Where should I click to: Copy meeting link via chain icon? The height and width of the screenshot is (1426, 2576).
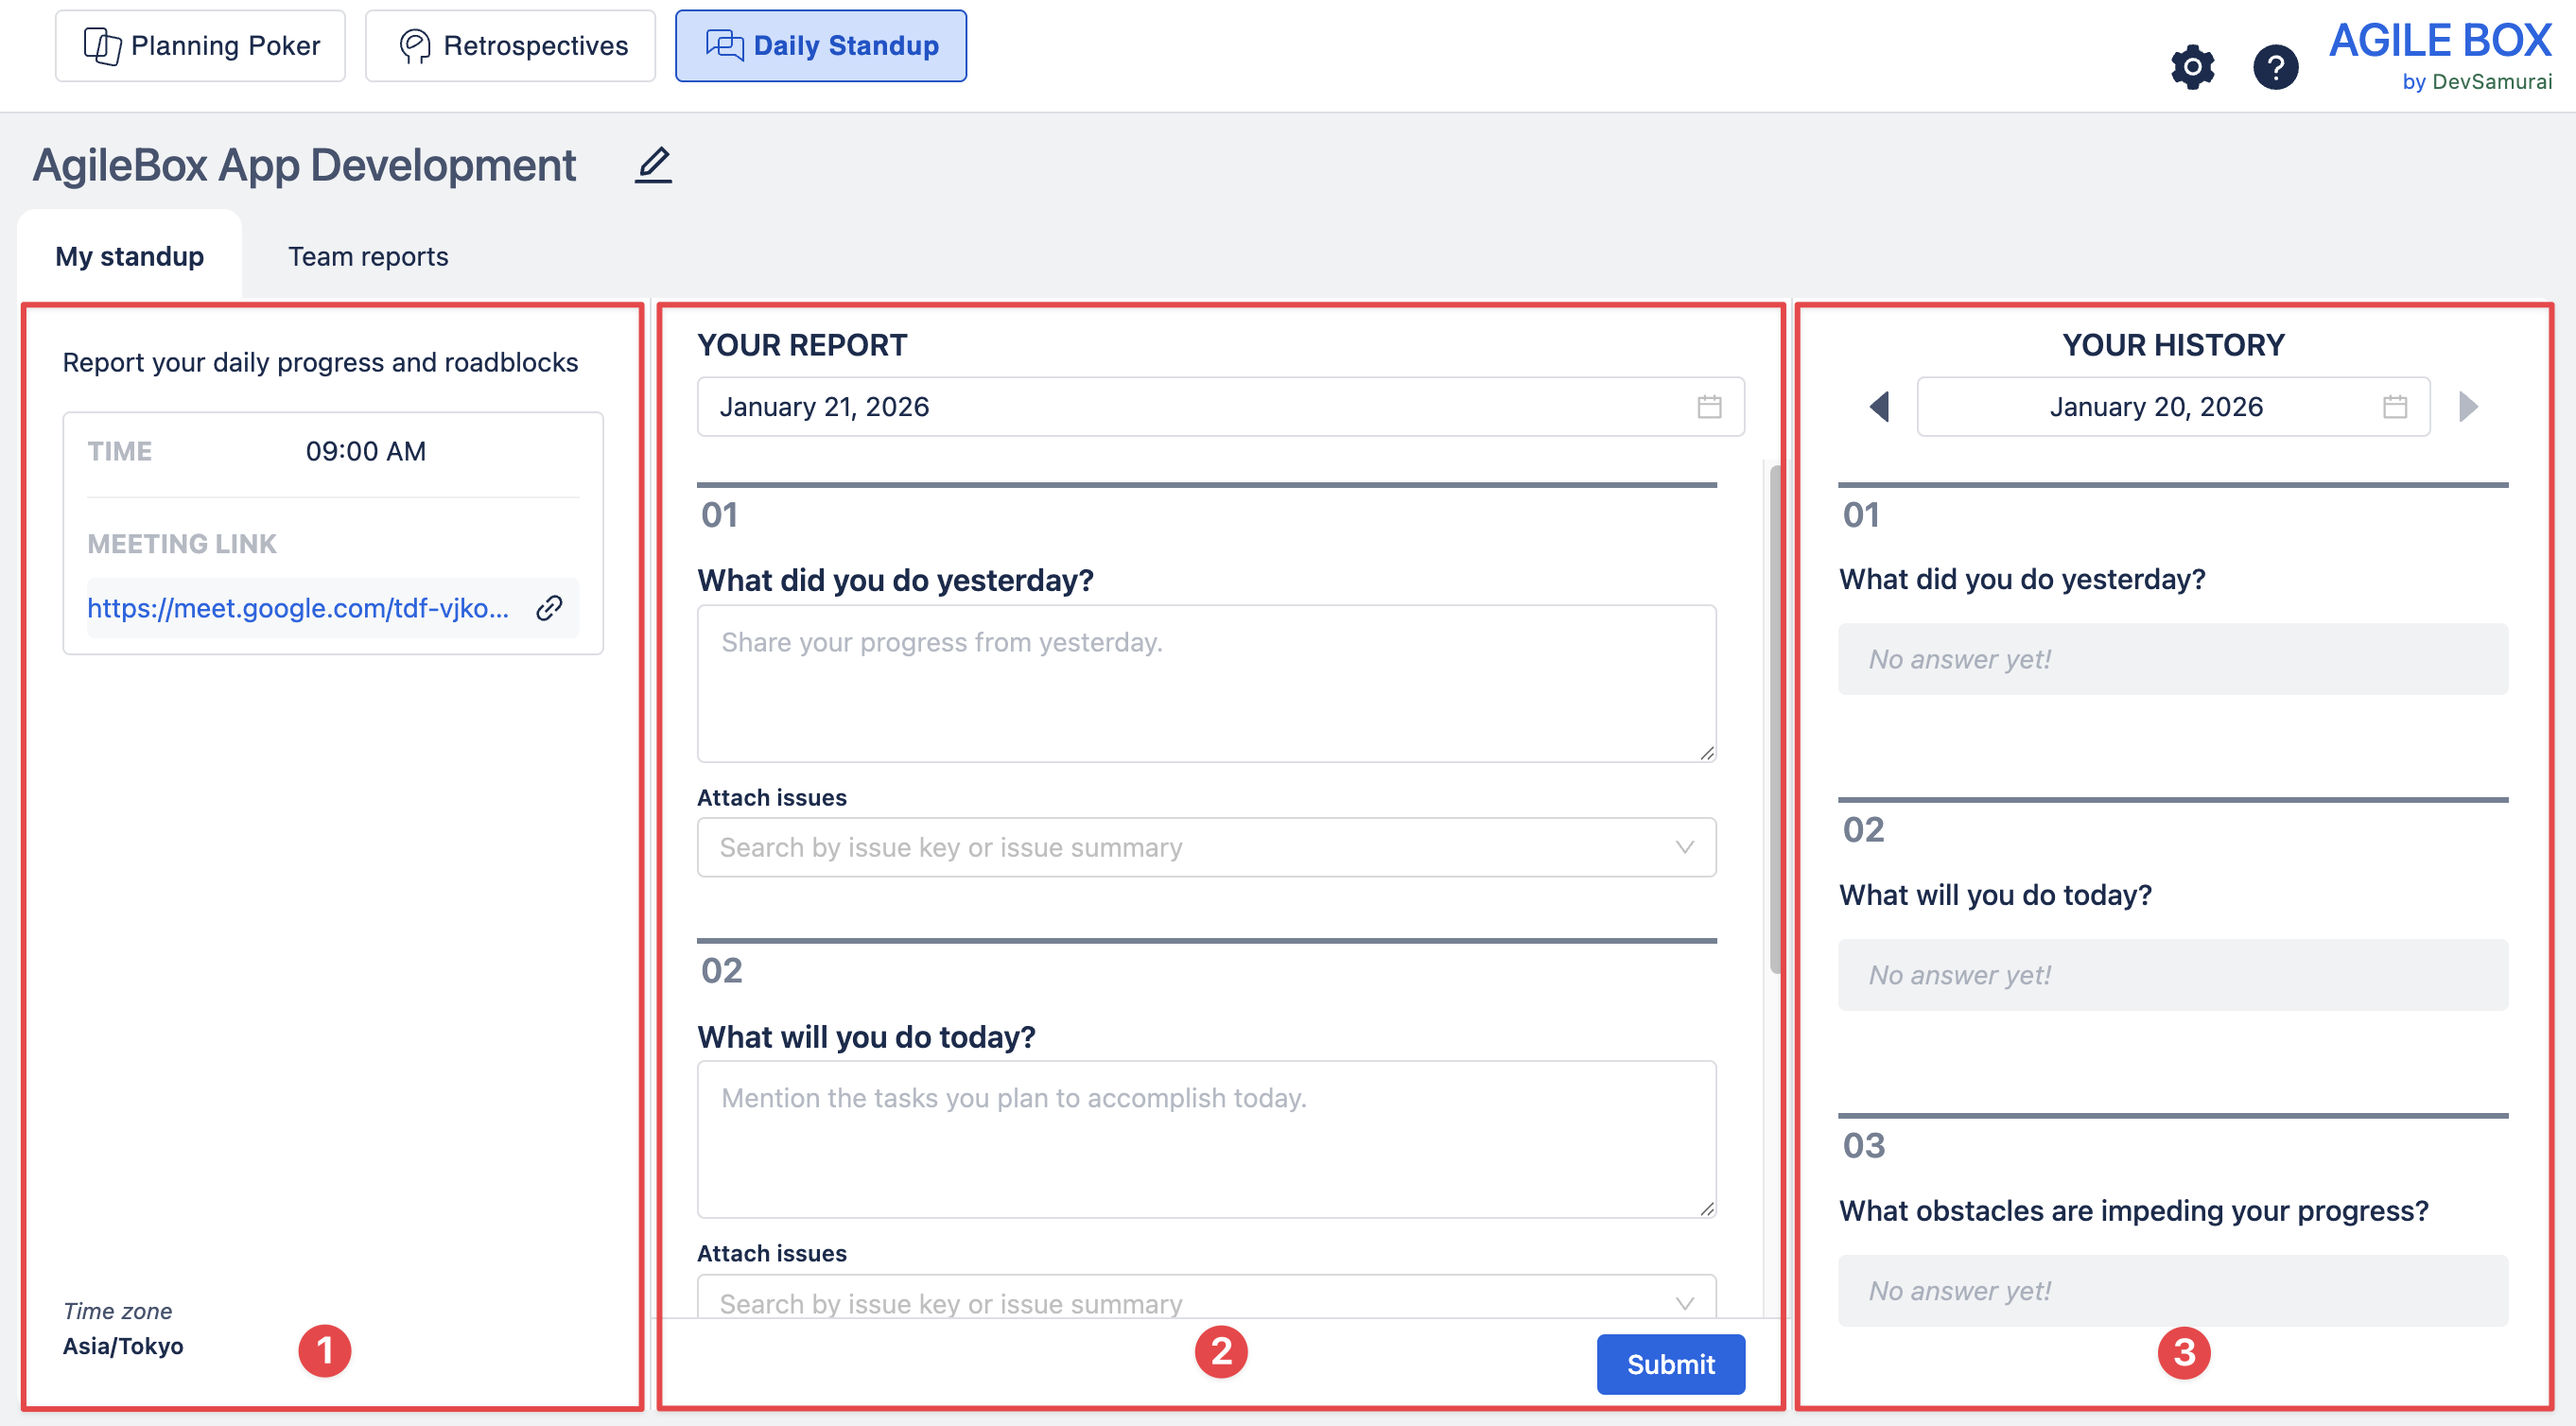[x=549, y=607]
